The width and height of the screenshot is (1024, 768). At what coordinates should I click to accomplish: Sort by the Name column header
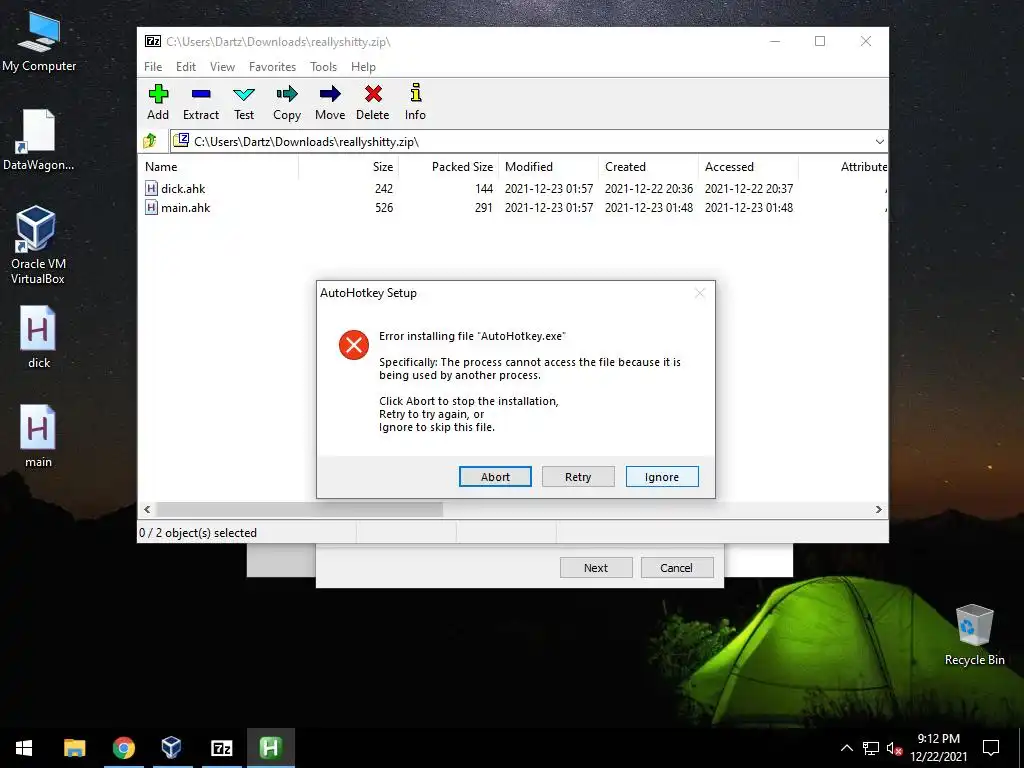point(218,167)
